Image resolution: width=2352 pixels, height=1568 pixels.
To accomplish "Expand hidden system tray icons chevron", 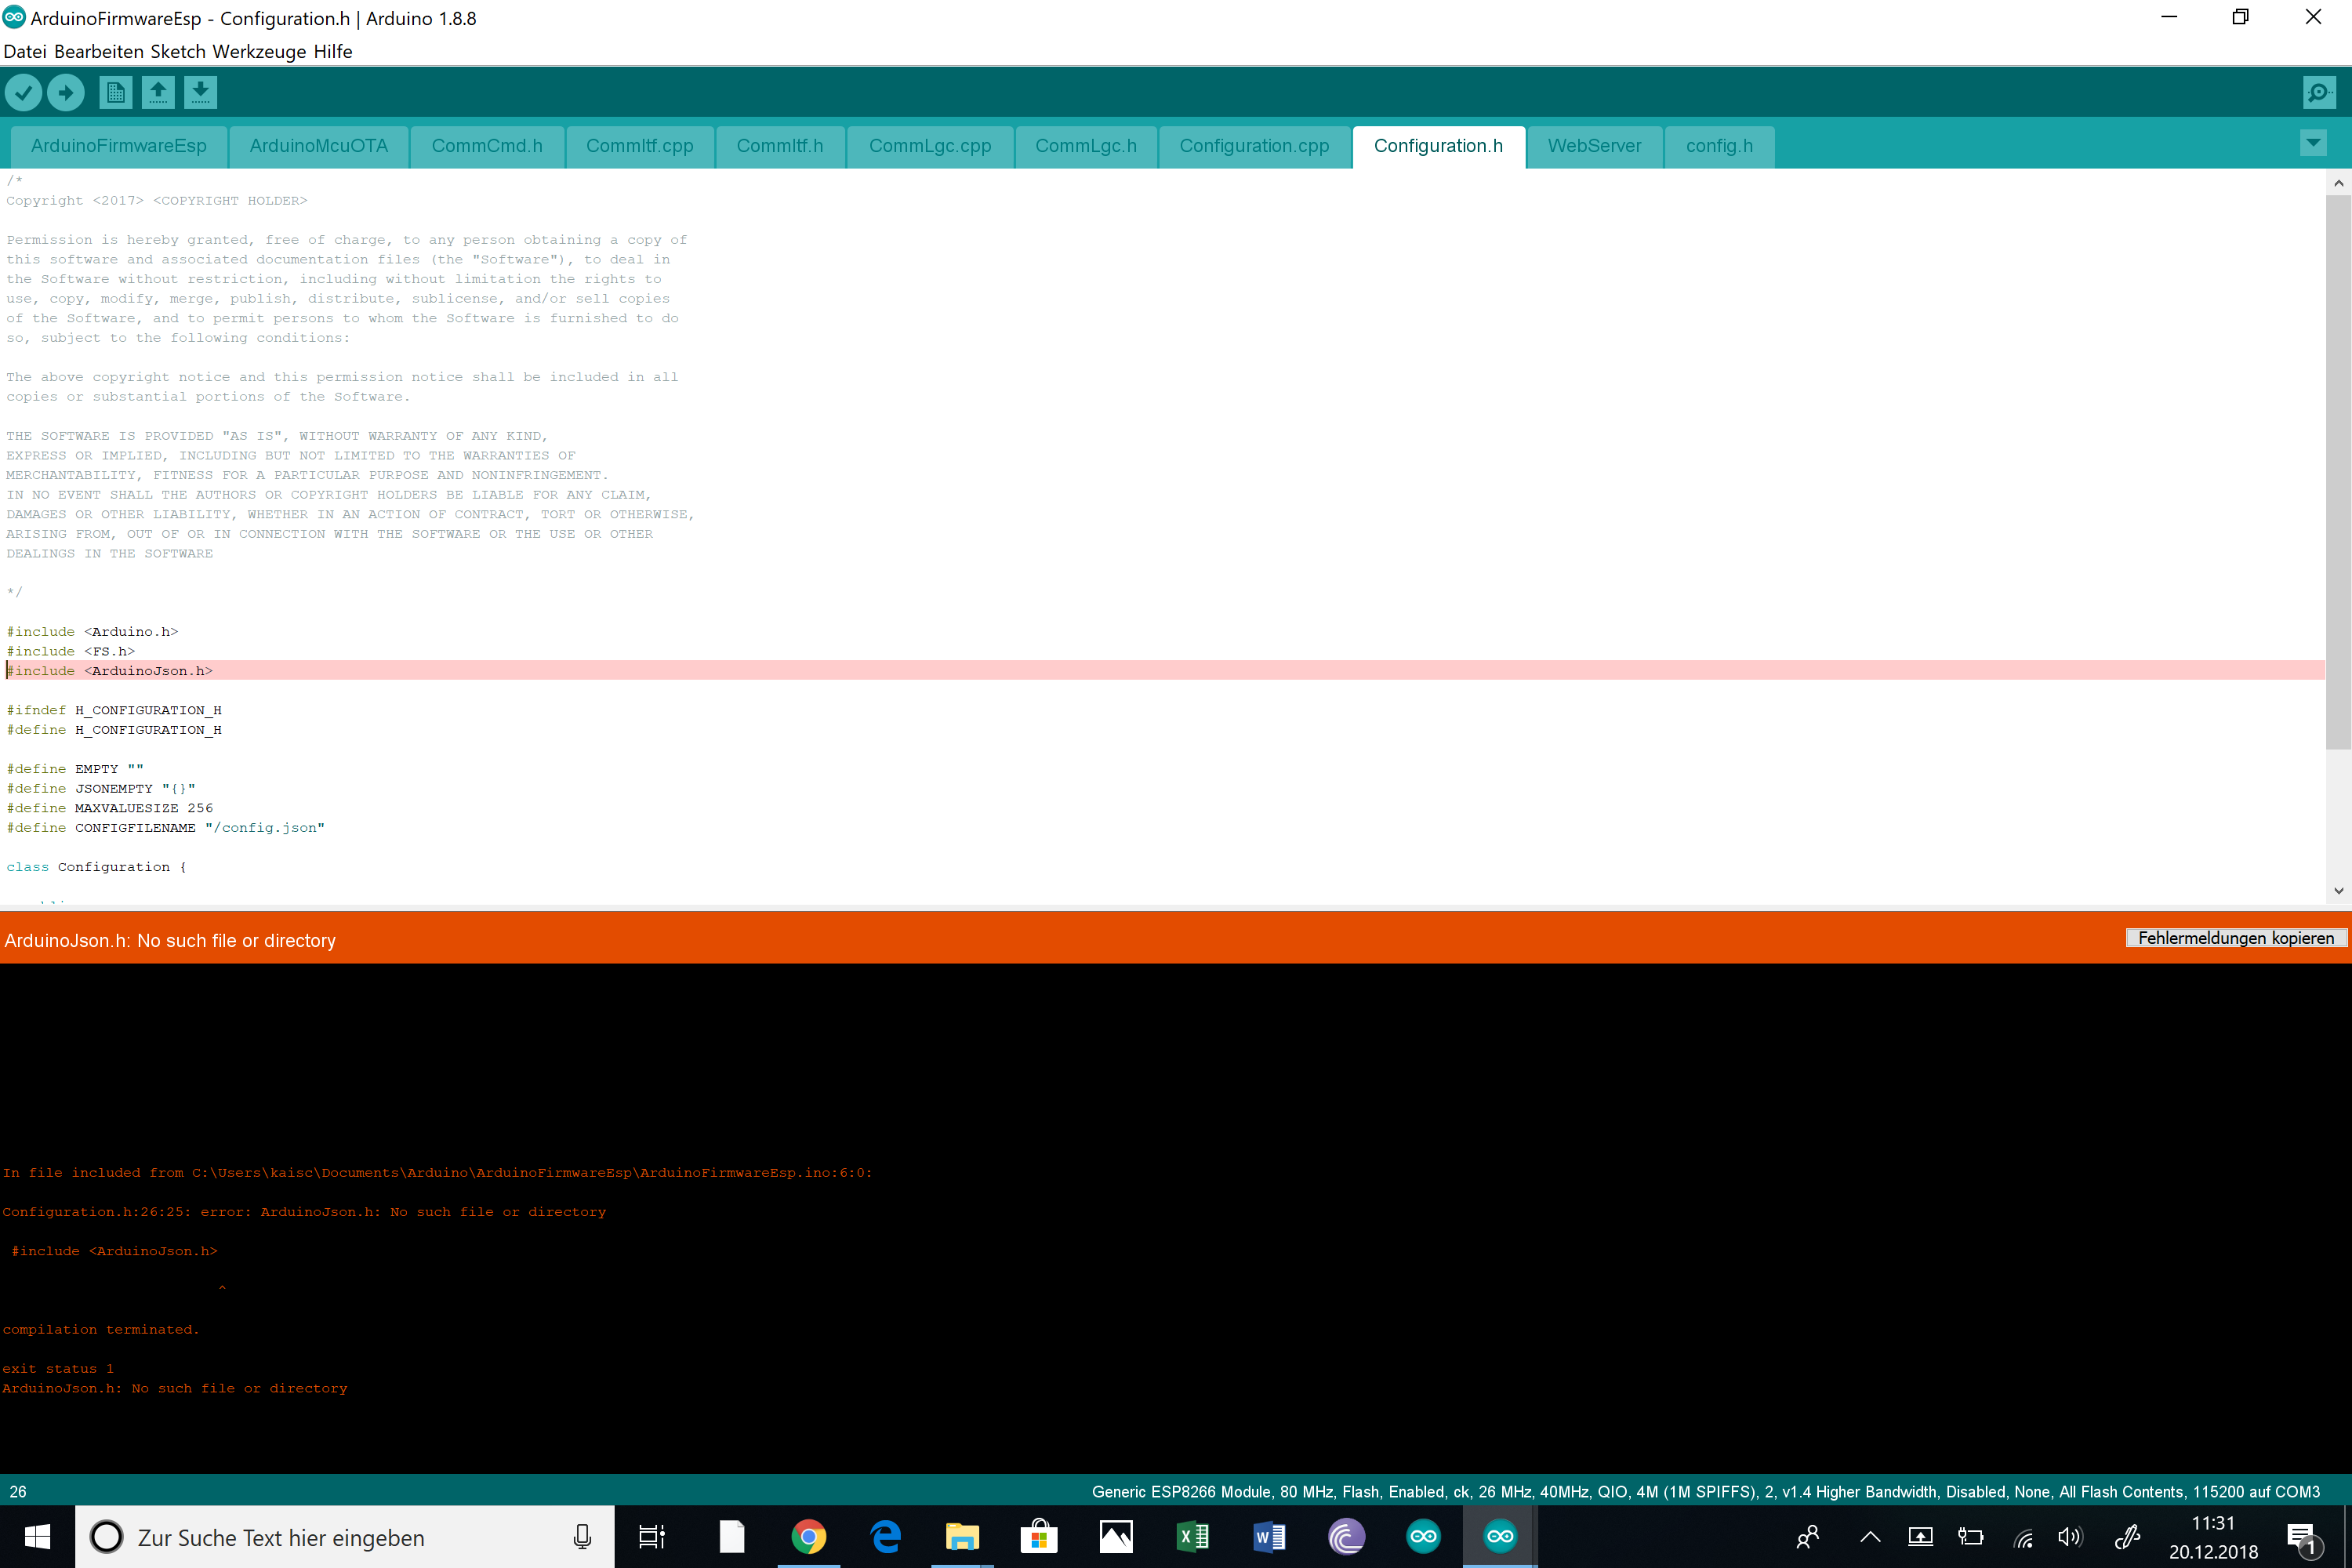I will tap(1870, 1537).
